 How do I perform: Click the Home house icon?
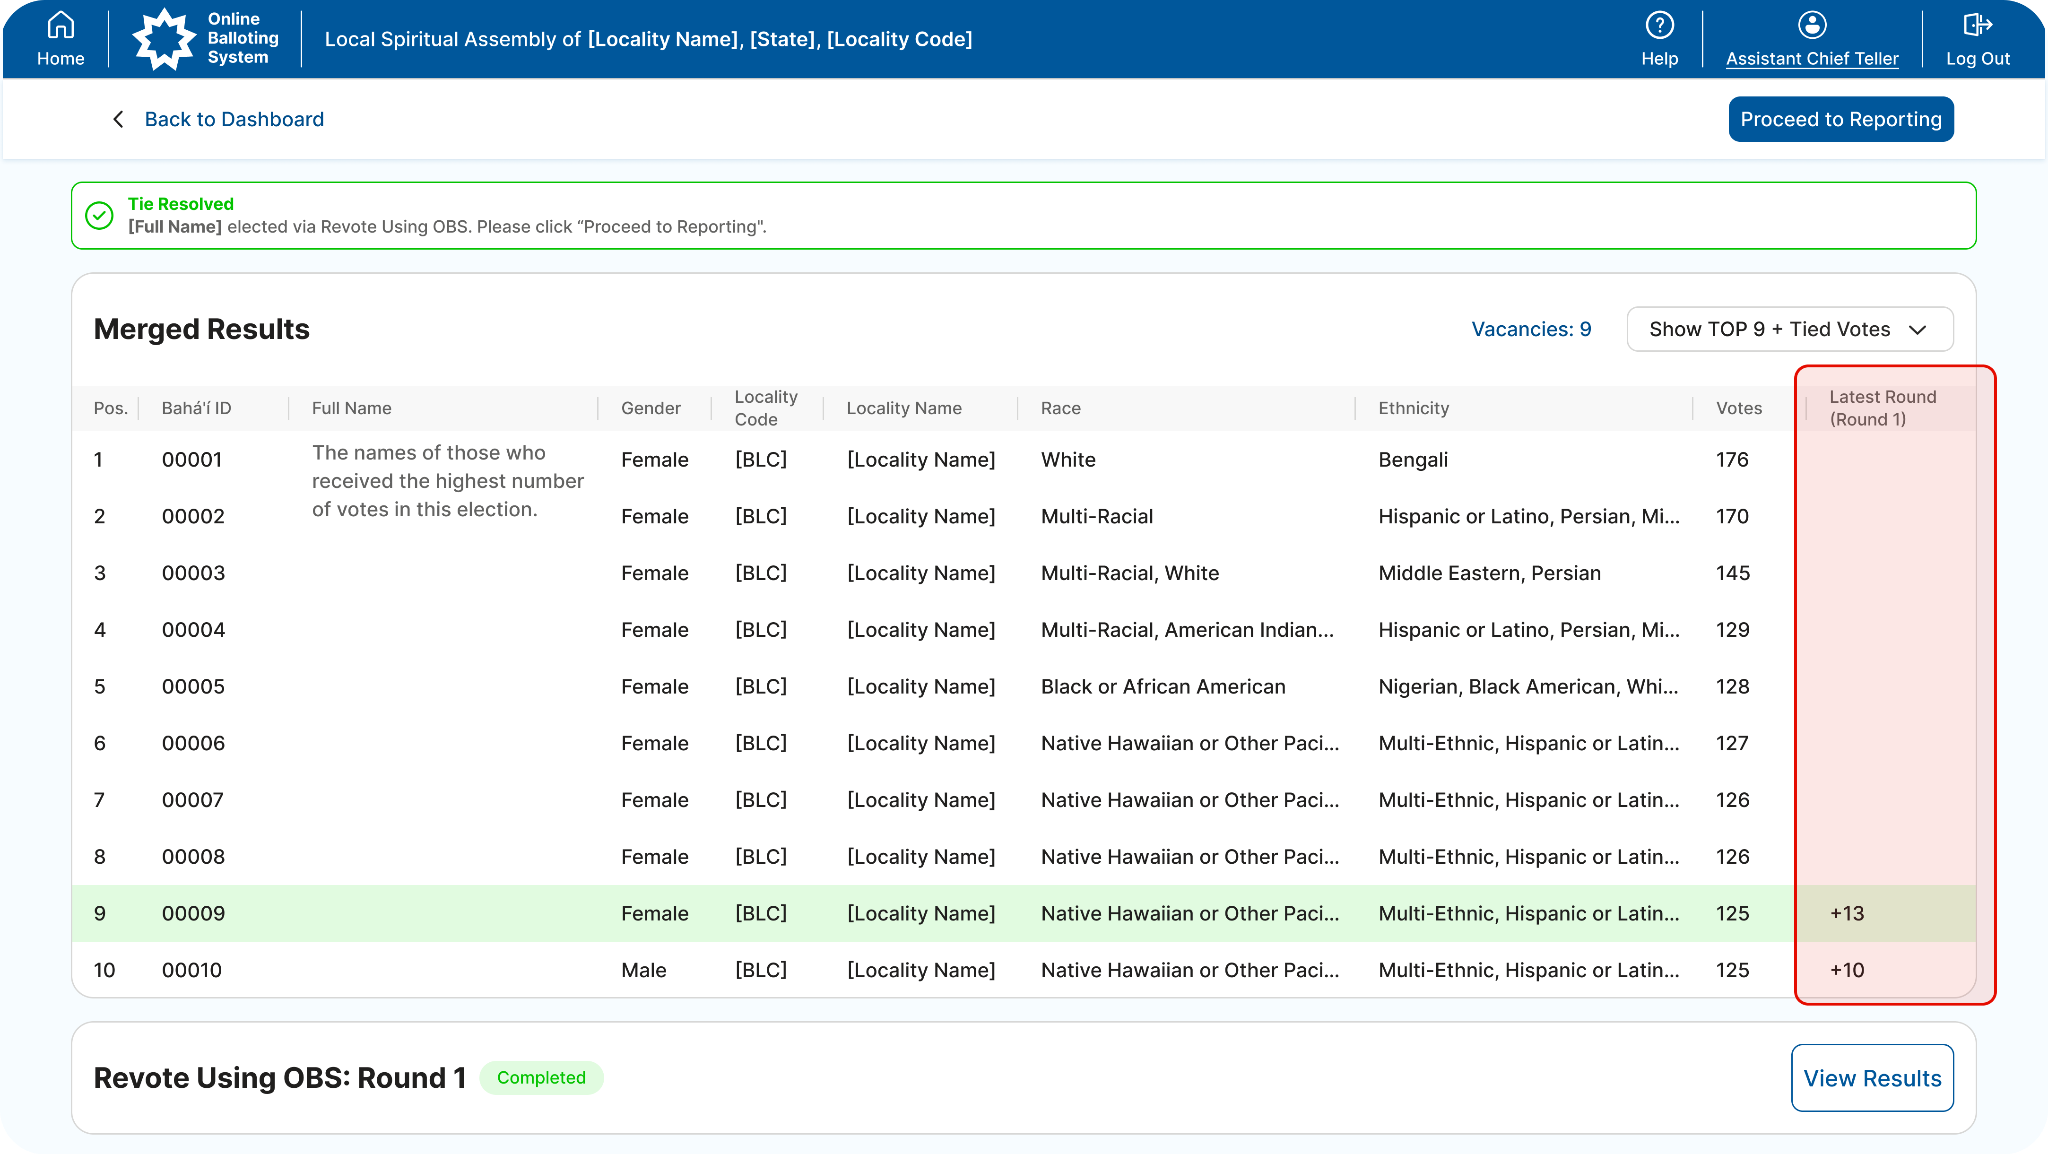click(x=61, y=25)
